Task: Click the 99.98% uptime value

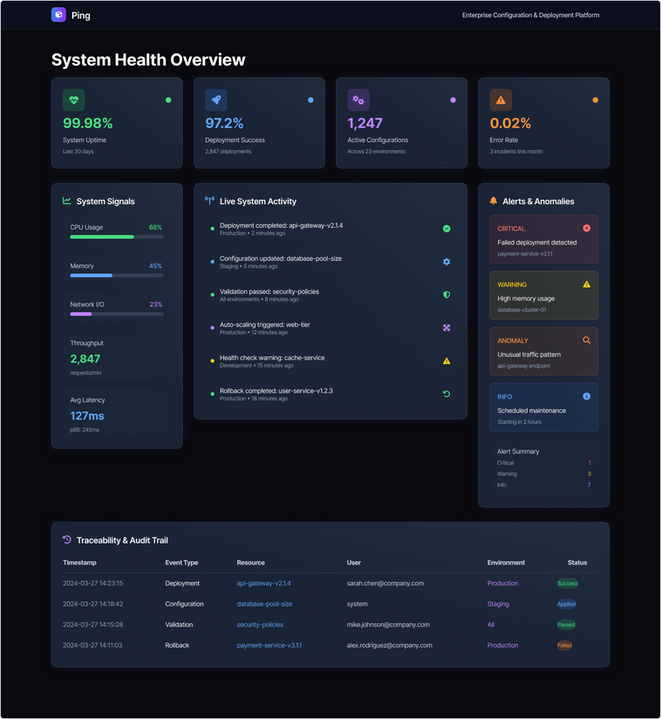Action: point(88,123)
